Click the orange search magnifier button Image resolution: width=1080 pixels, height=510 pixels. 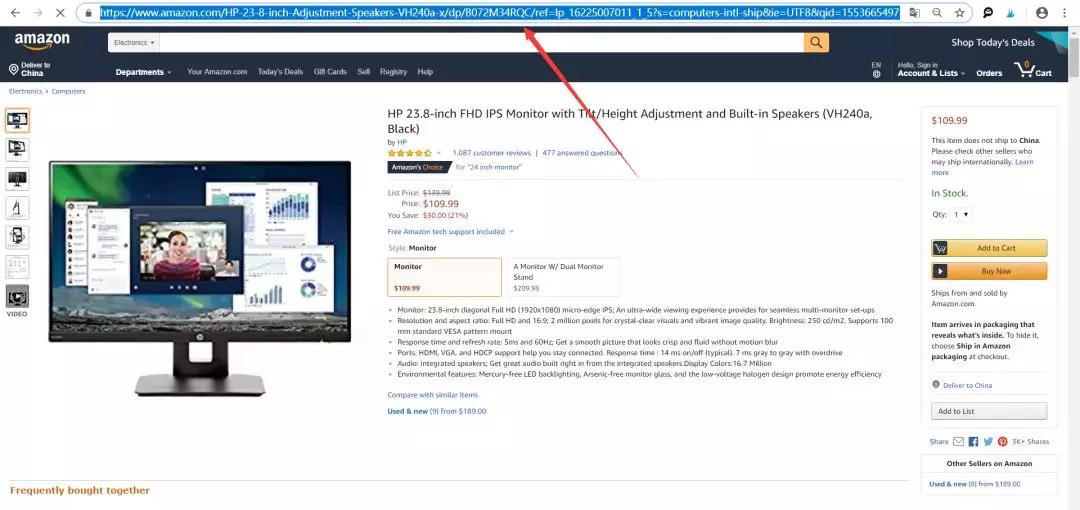816,43
